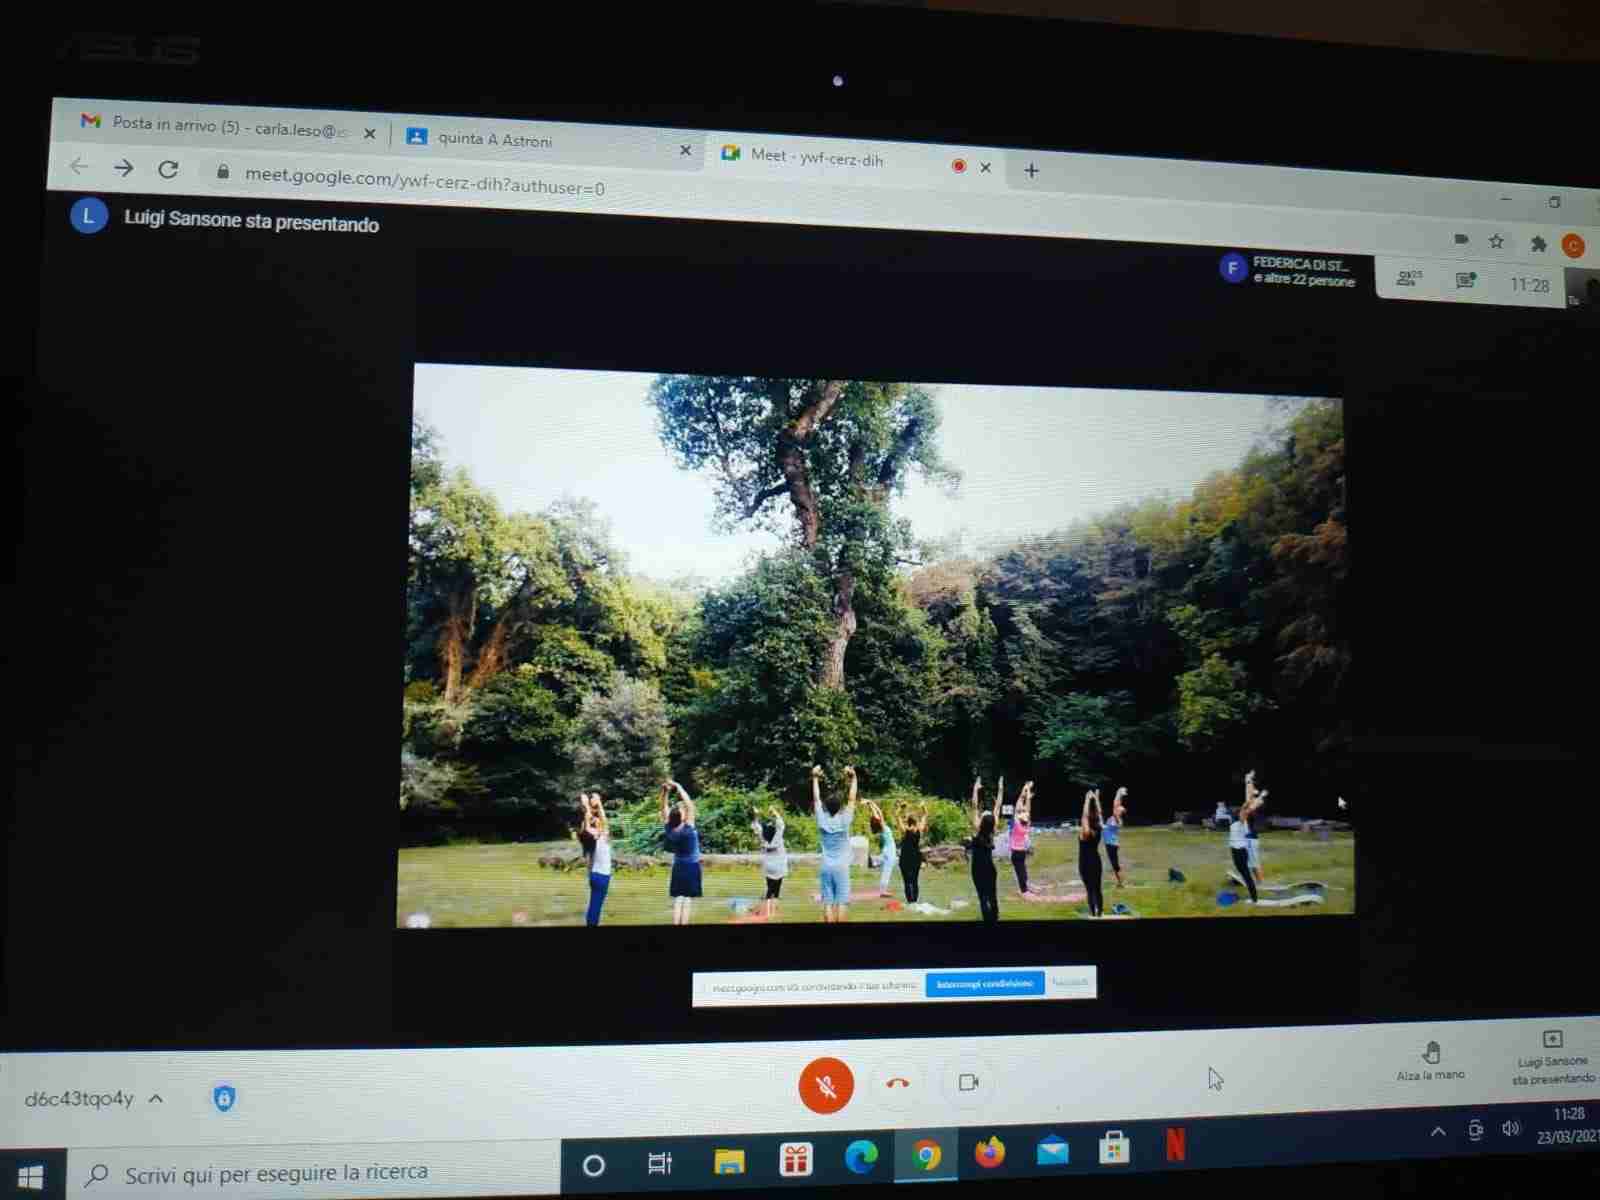Screen dimensions: 1600x1200
Task: Open the participants list icon
Action: click(1409, 279)
